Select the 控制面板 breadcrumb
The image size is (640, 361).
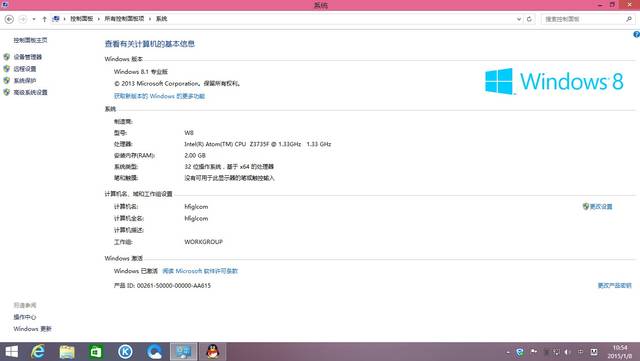(x=82, y=19)
